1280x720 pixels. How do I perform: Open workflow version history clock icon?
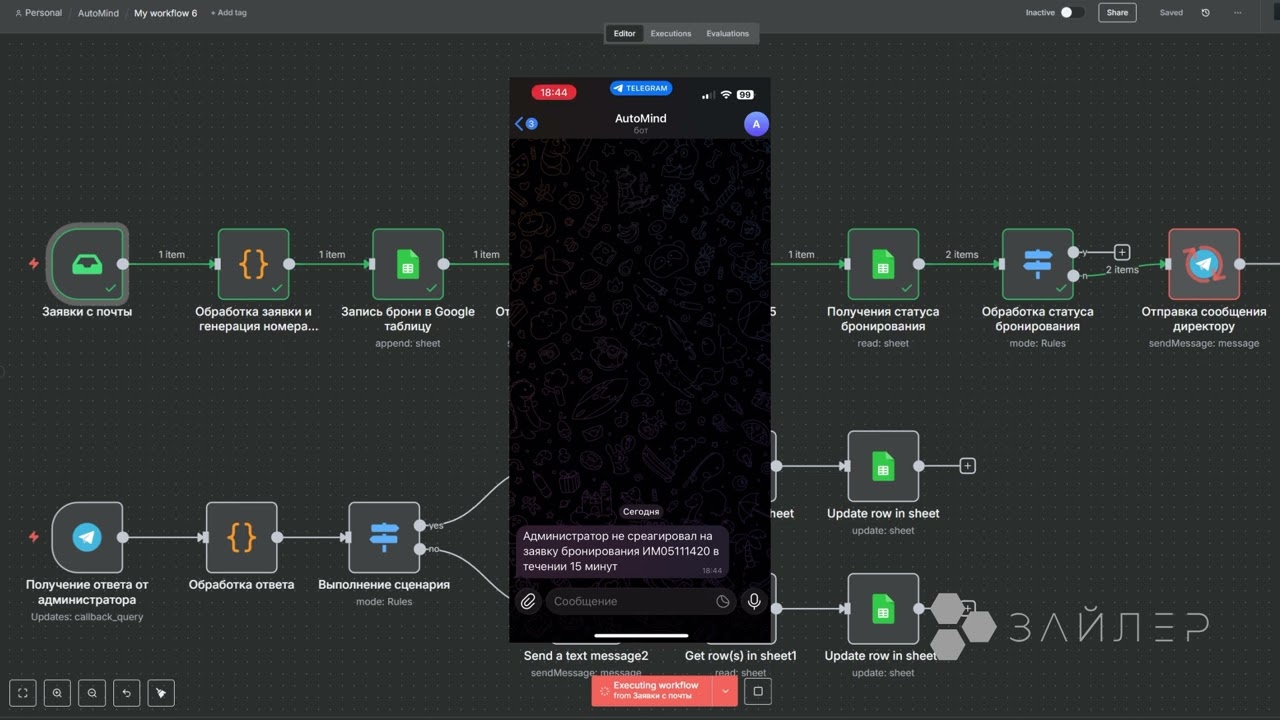[1205, 13]
